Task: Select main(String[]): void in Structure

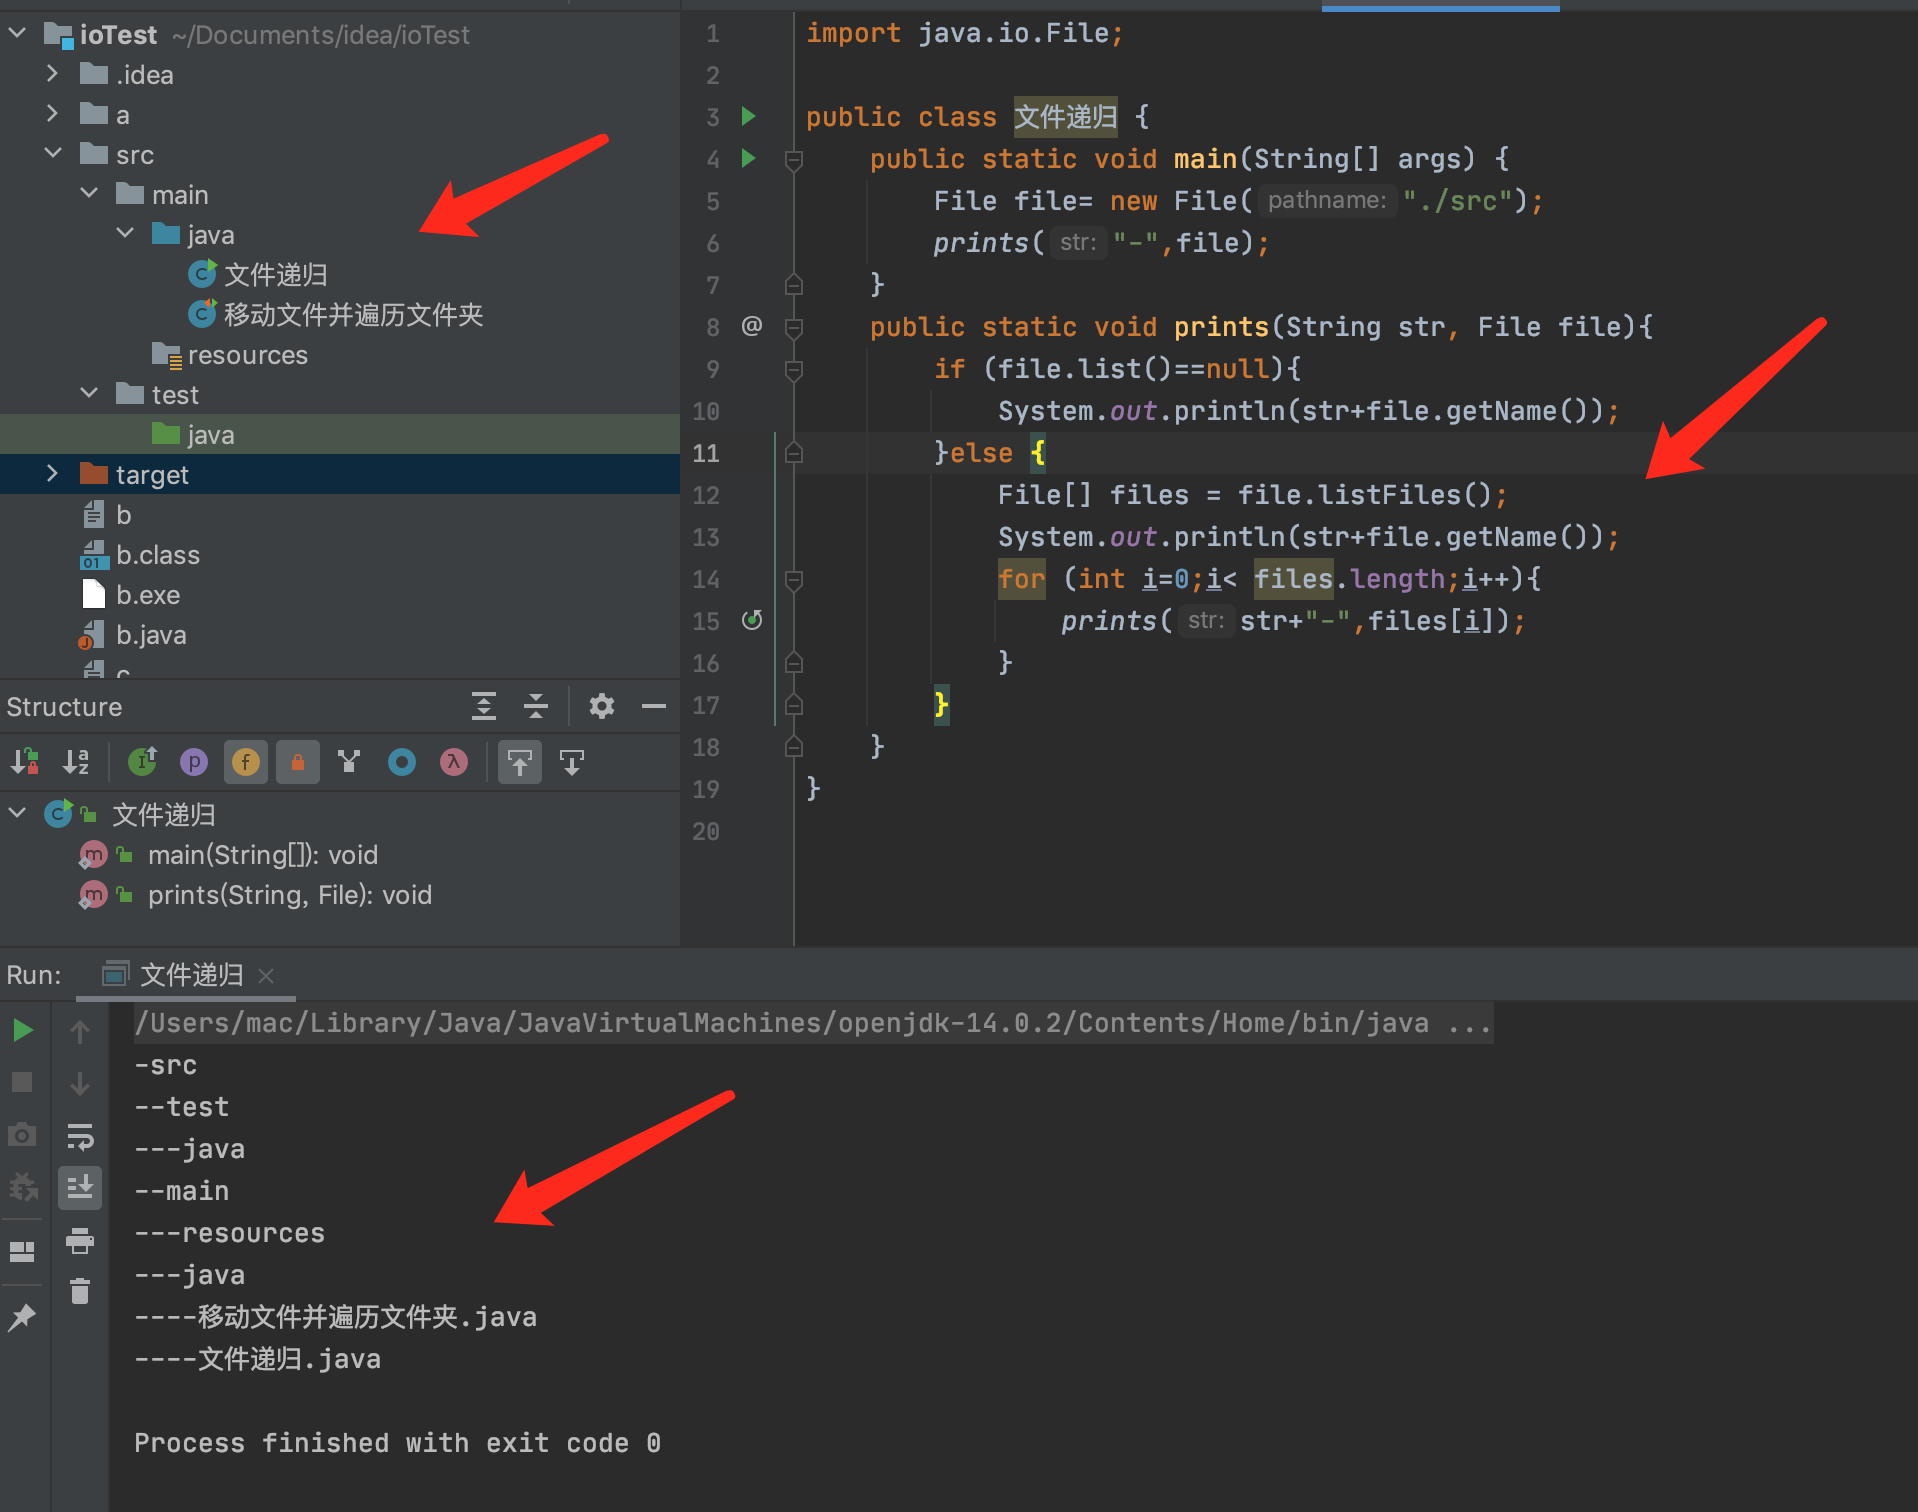Action: tap(262, 855)
